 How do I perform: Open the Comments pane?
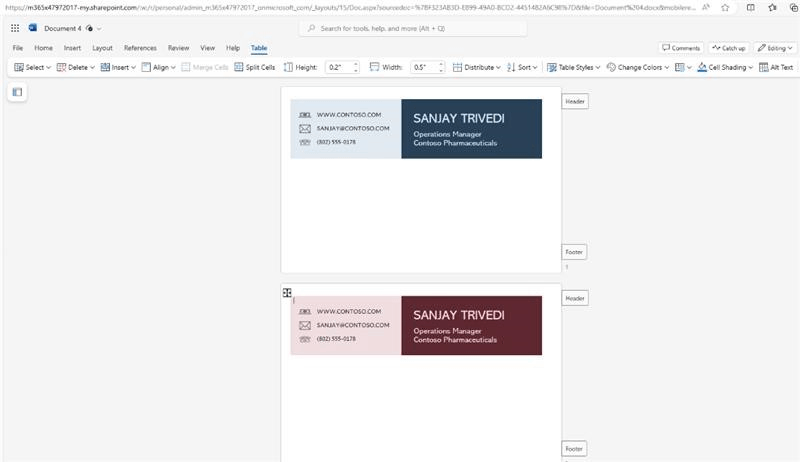click(681, 48)
